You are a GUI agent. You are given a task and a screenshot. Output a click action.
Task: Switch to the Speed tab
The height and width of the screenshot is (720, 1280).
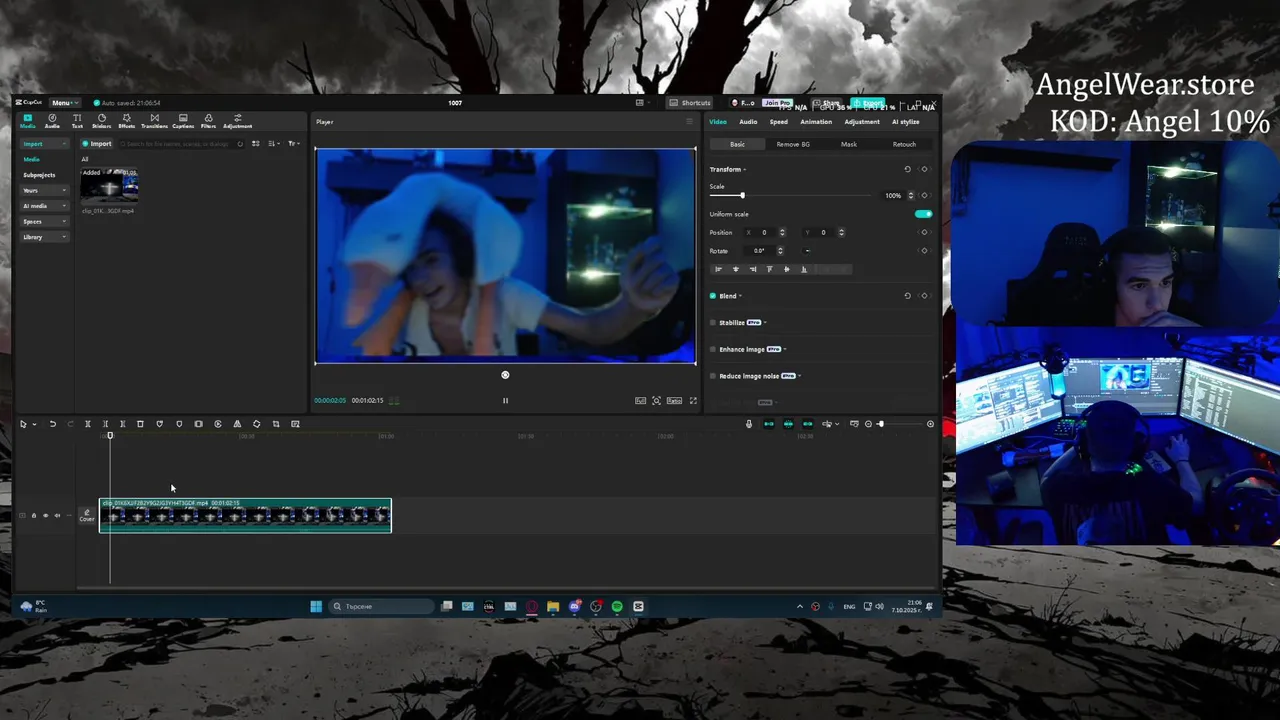click(778, 122)
